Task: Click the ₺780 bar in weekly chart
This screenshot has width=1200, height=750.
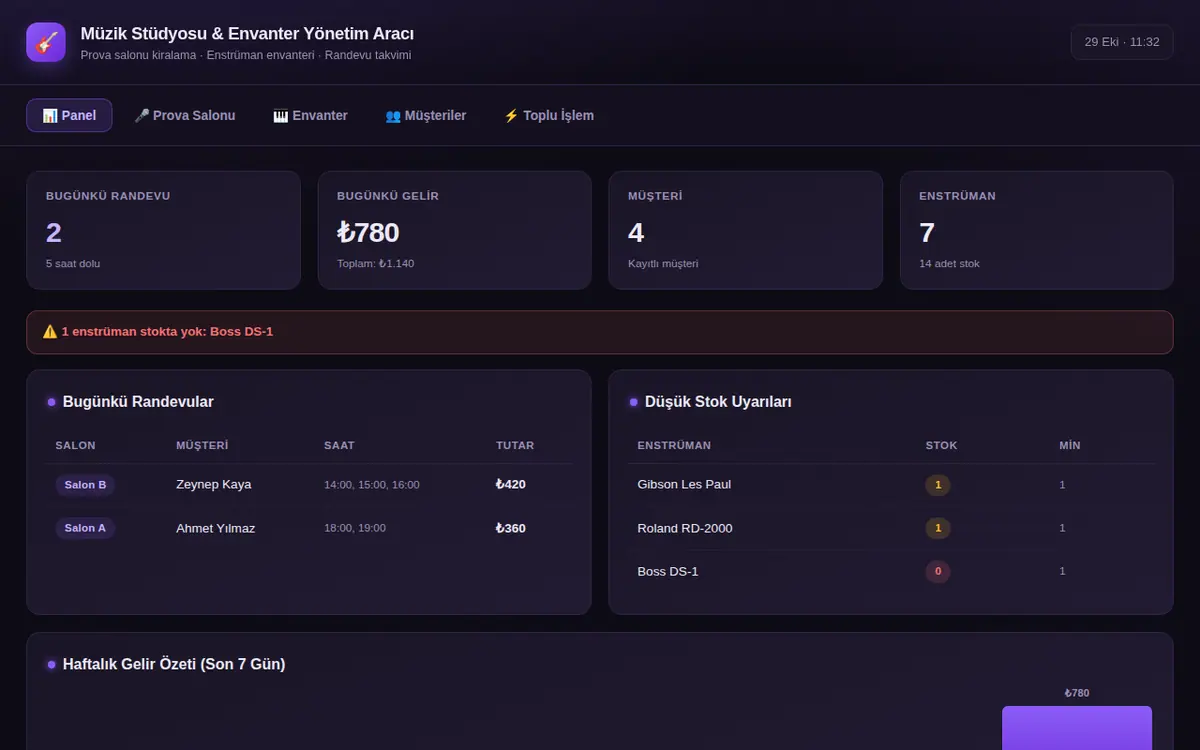Action: point(1077,728)
